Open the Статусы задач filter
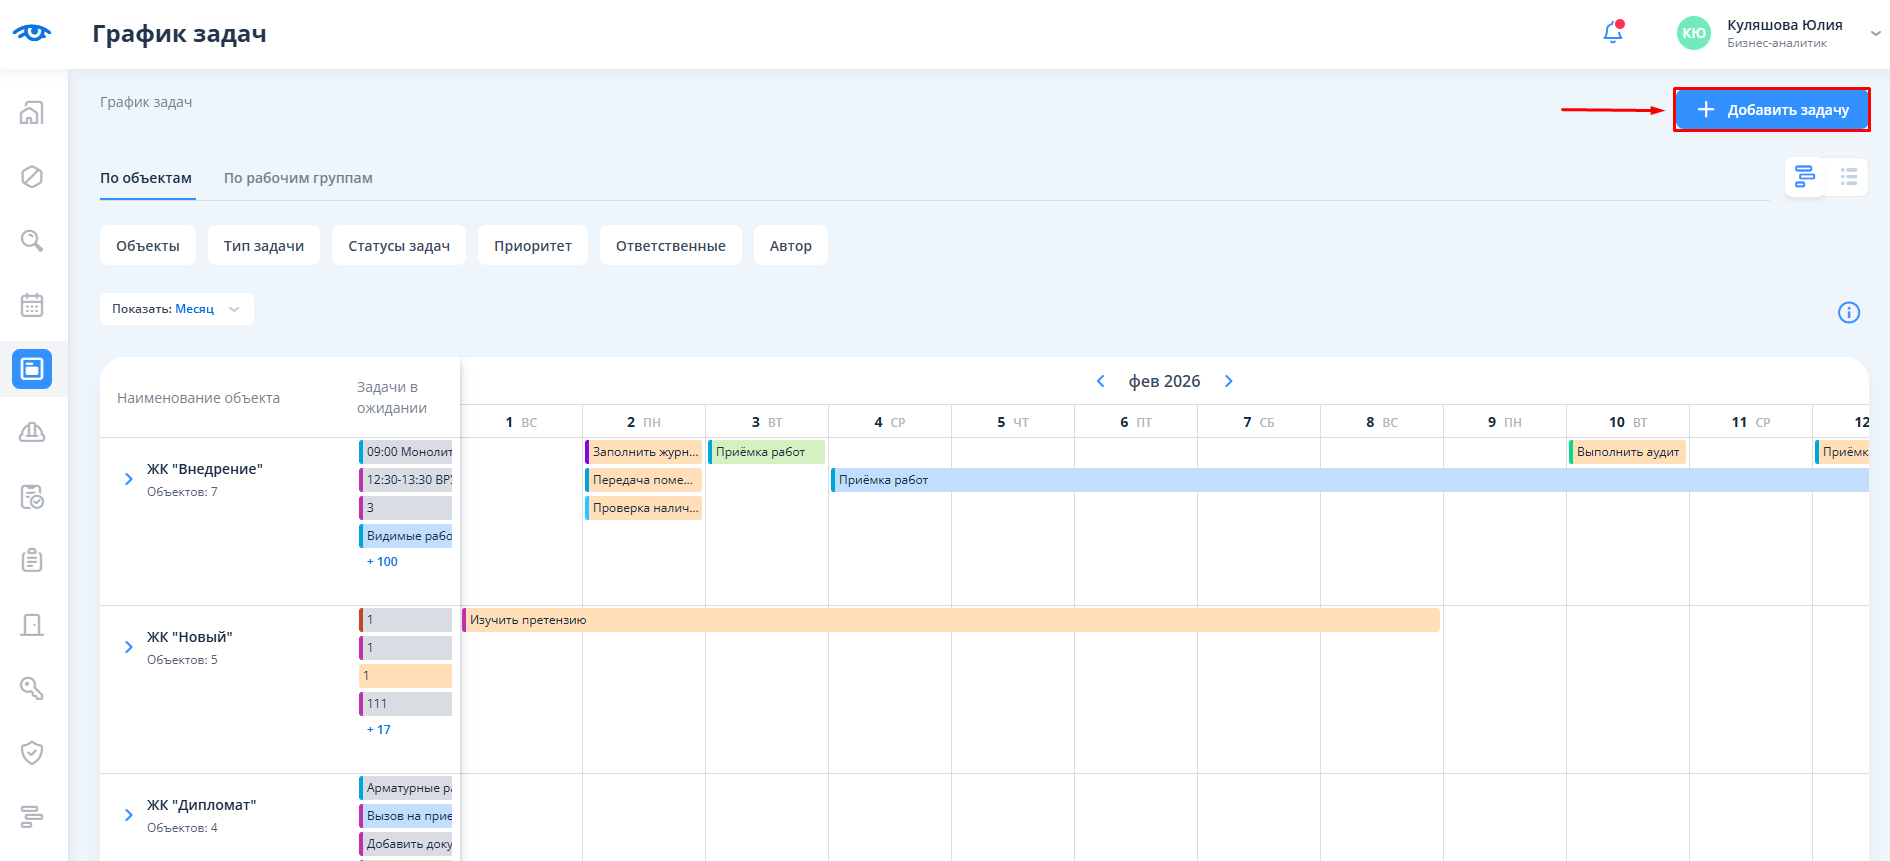 tap(399, 246)
